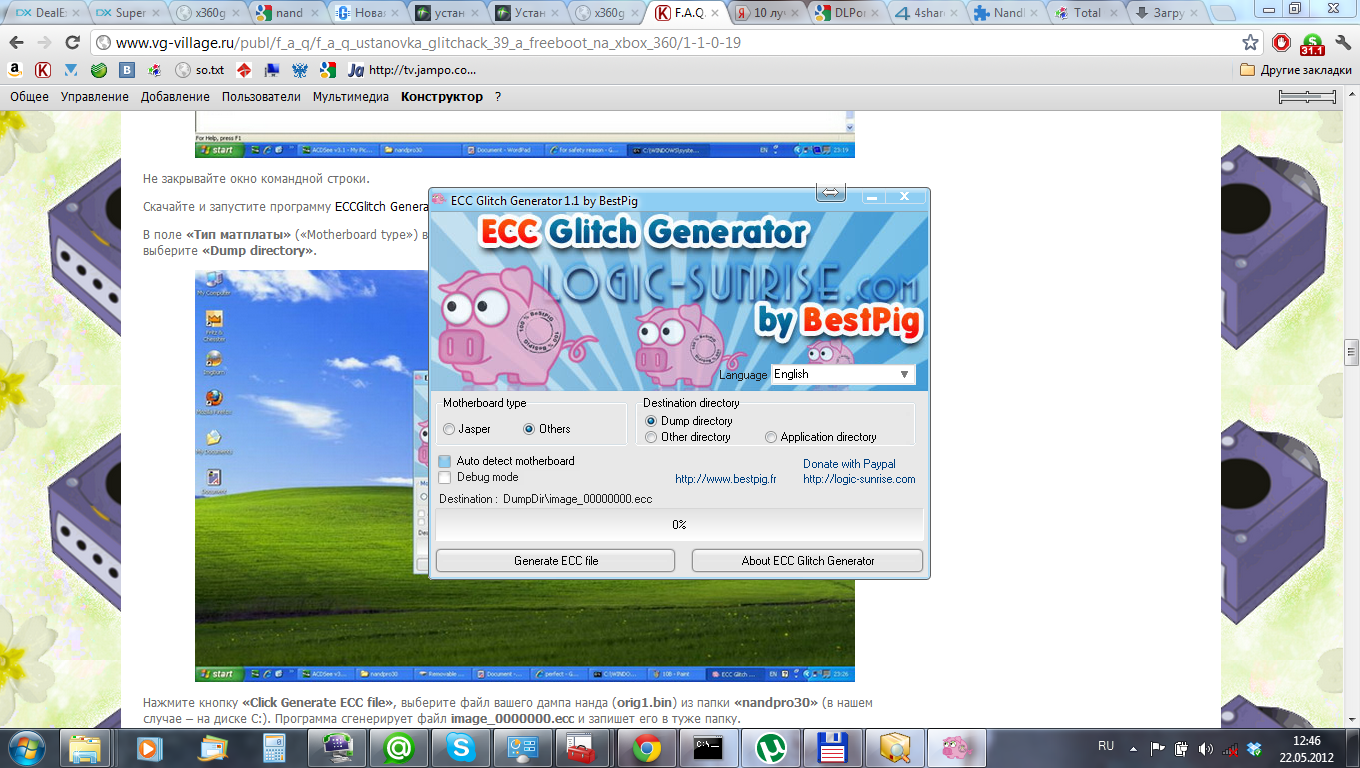Open uTorrent from the taskbar
Image resolution: width=1360 pixels, height=768 pixels.
770,747
